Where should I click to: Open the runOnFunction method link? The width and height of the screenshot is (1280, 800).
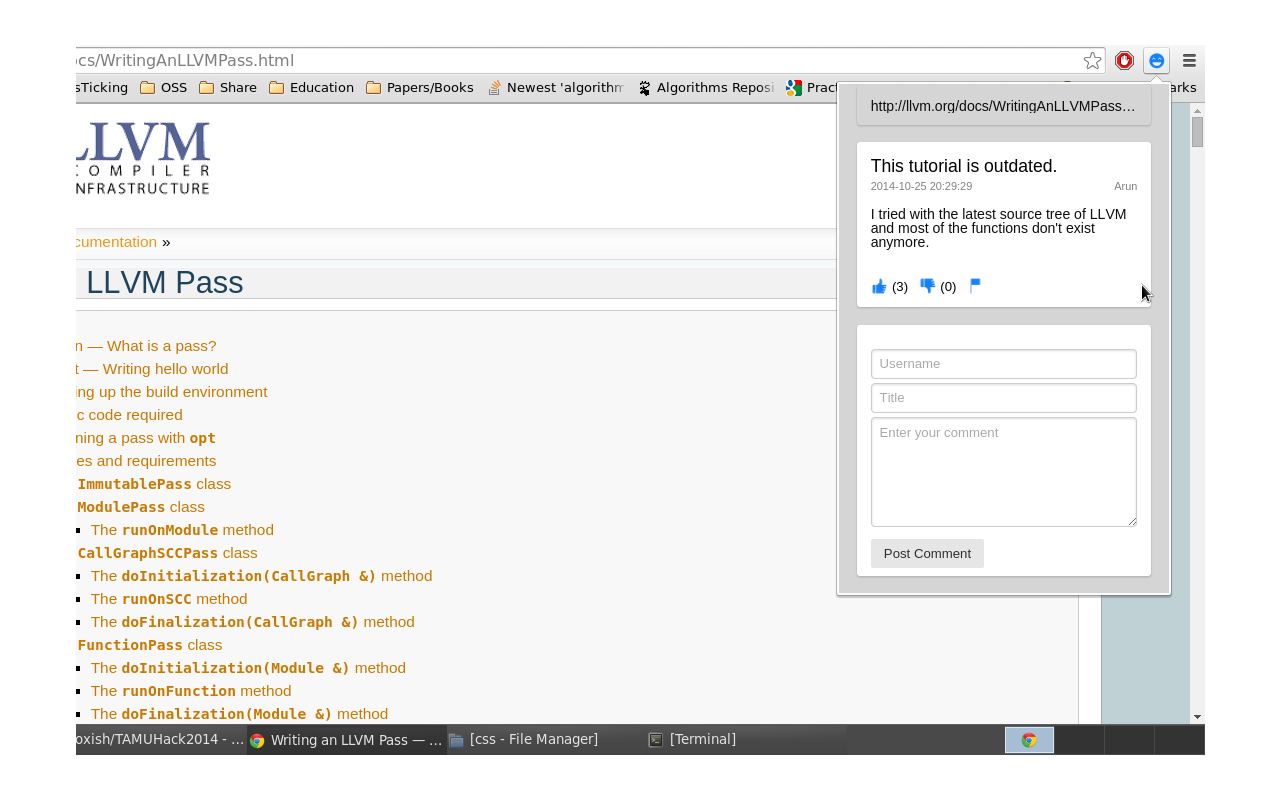tap(191, 691)
